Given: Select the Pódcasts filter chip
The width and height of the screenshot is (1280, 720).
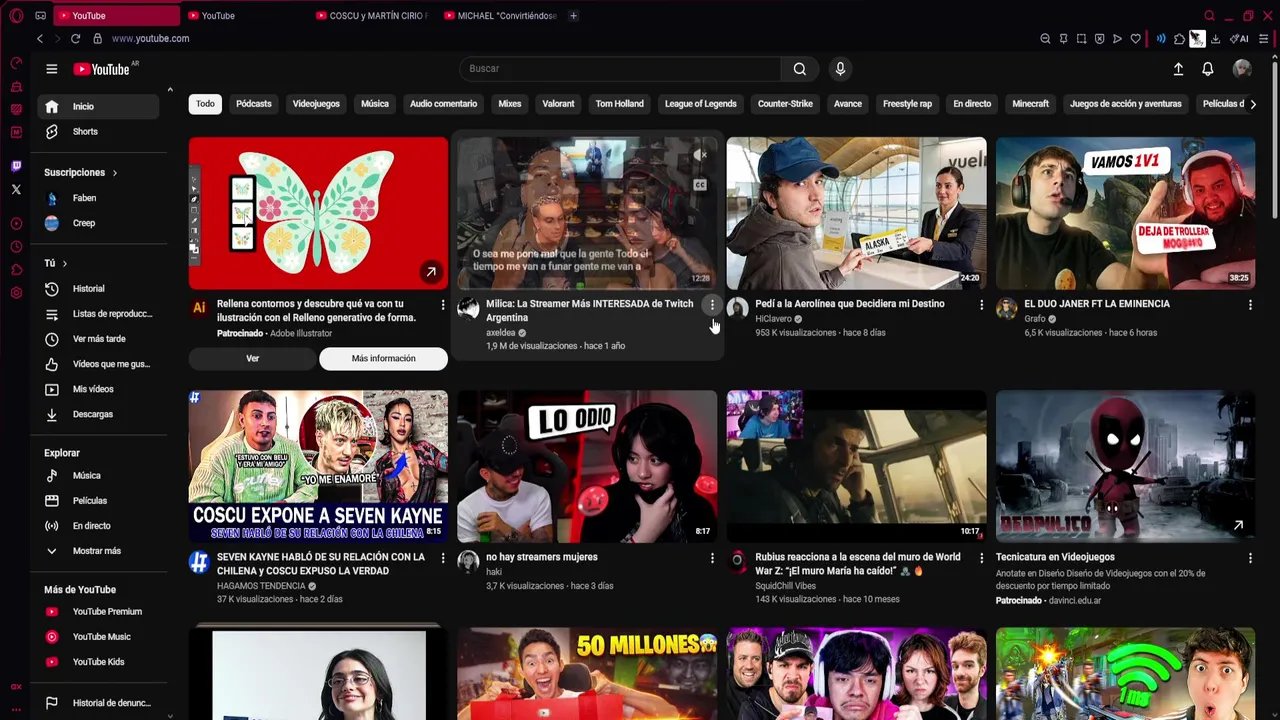Looking at the screenshot, I should (x=254, y=104).
